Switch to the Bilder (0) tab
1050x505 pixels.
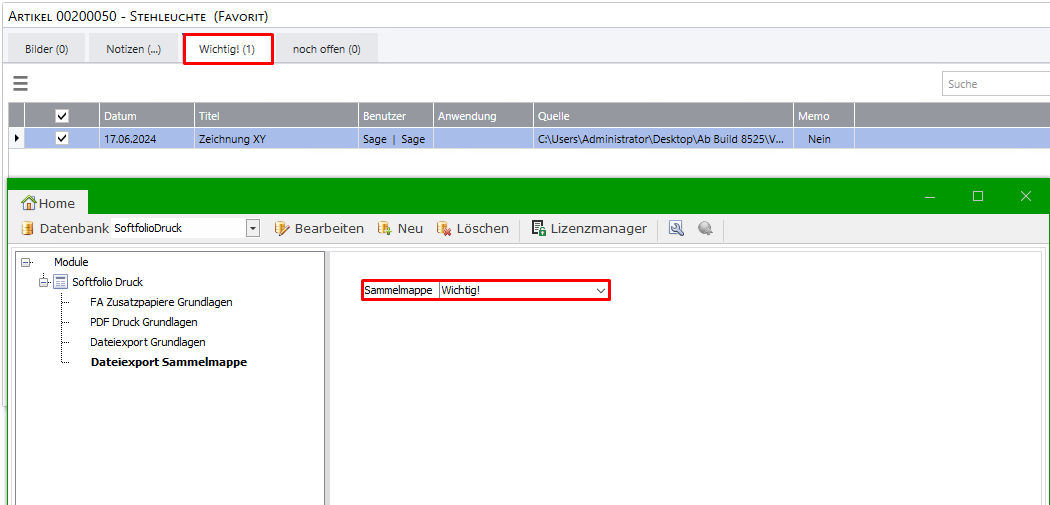46,49
